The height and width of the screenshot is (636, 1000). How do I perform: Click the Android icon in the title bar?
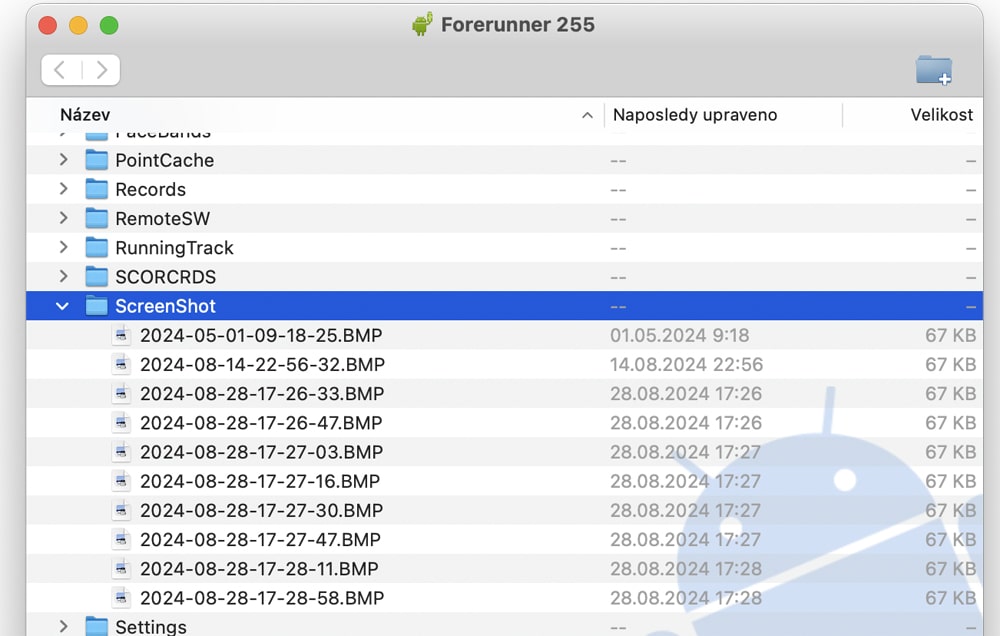pyautogui.click(x=422, y=24)
